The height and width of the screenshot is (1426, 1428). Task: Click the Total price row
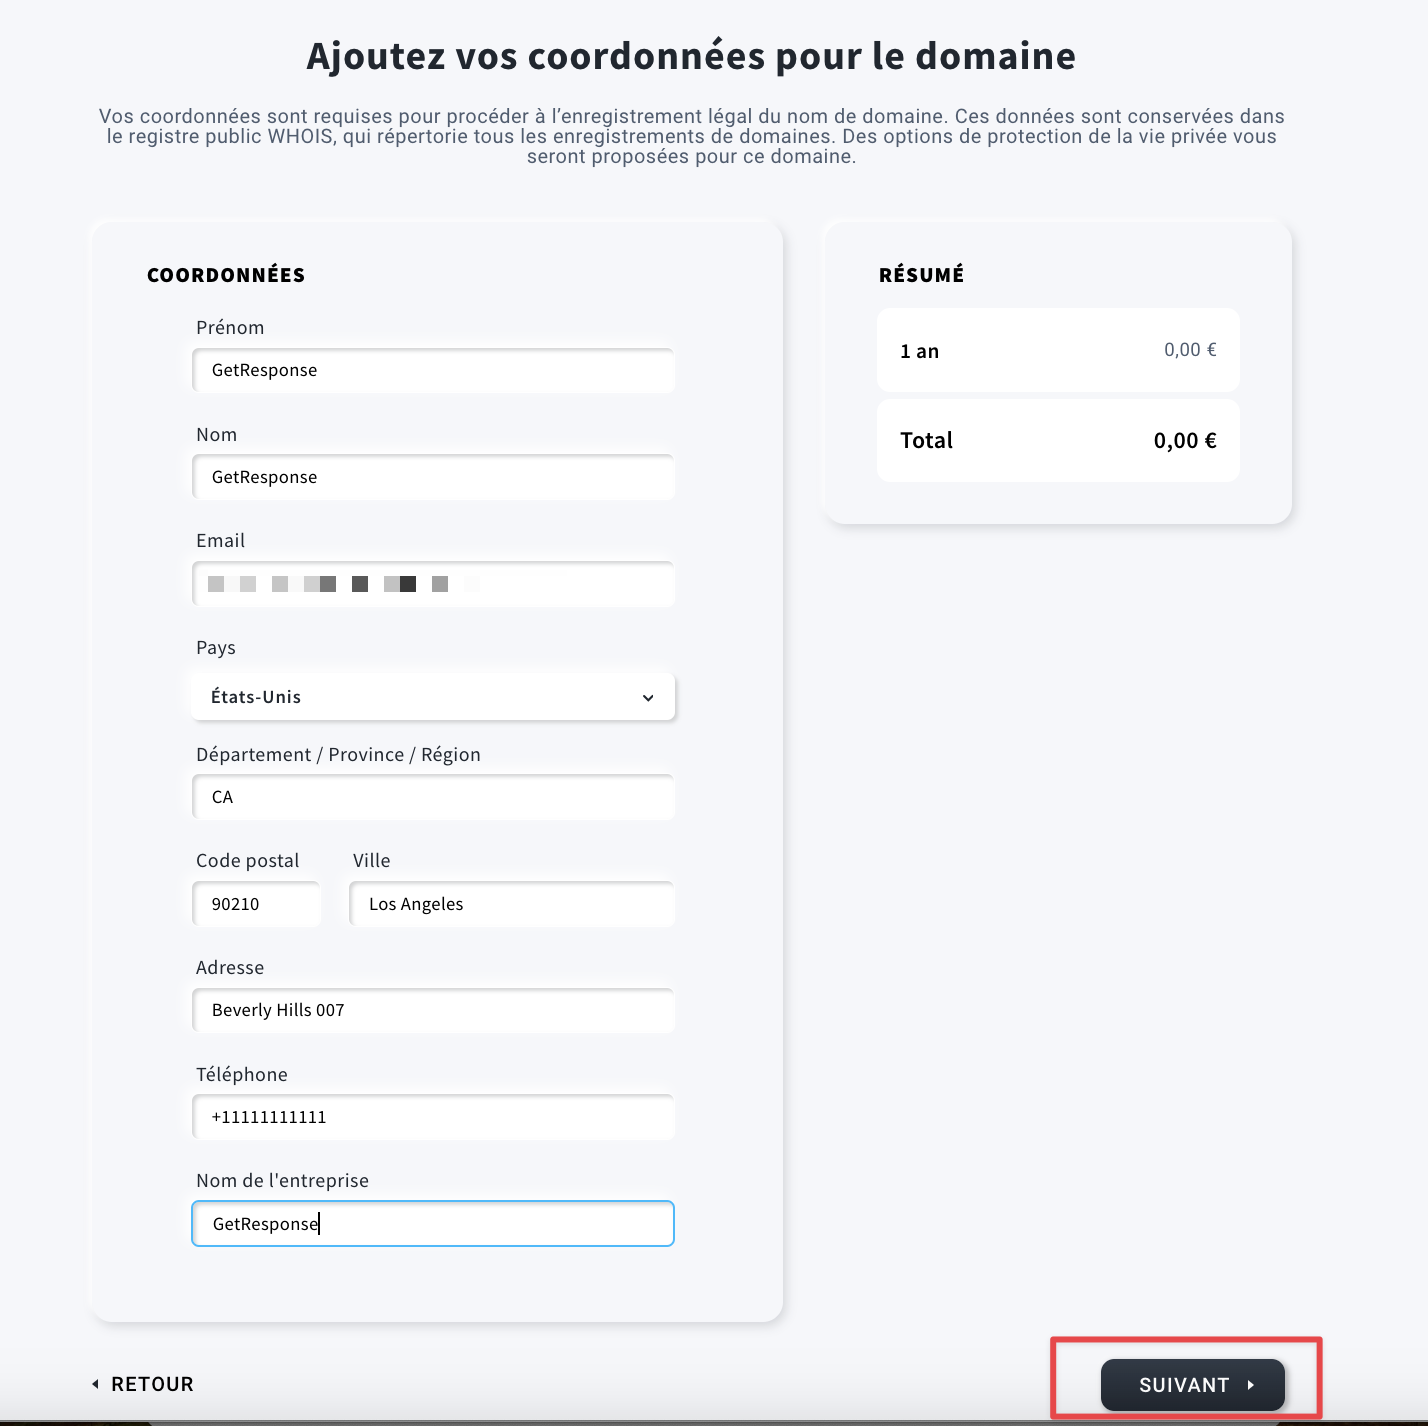click(1058, 441)
